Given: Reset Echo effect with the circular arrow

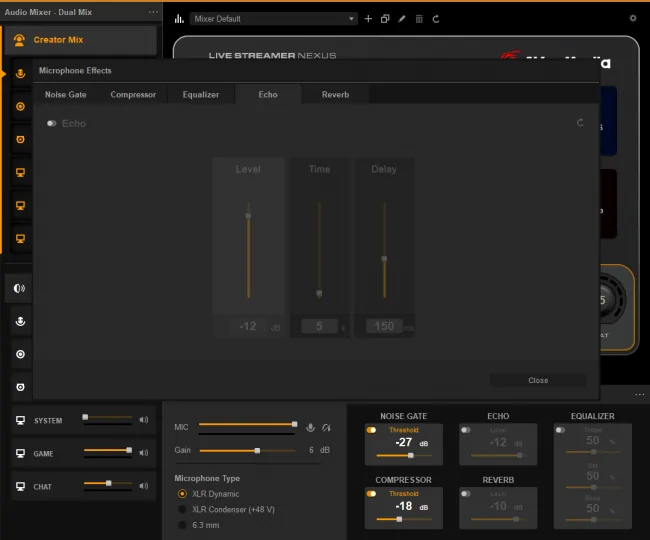Looking at the screenshot, I should point(580,123).
